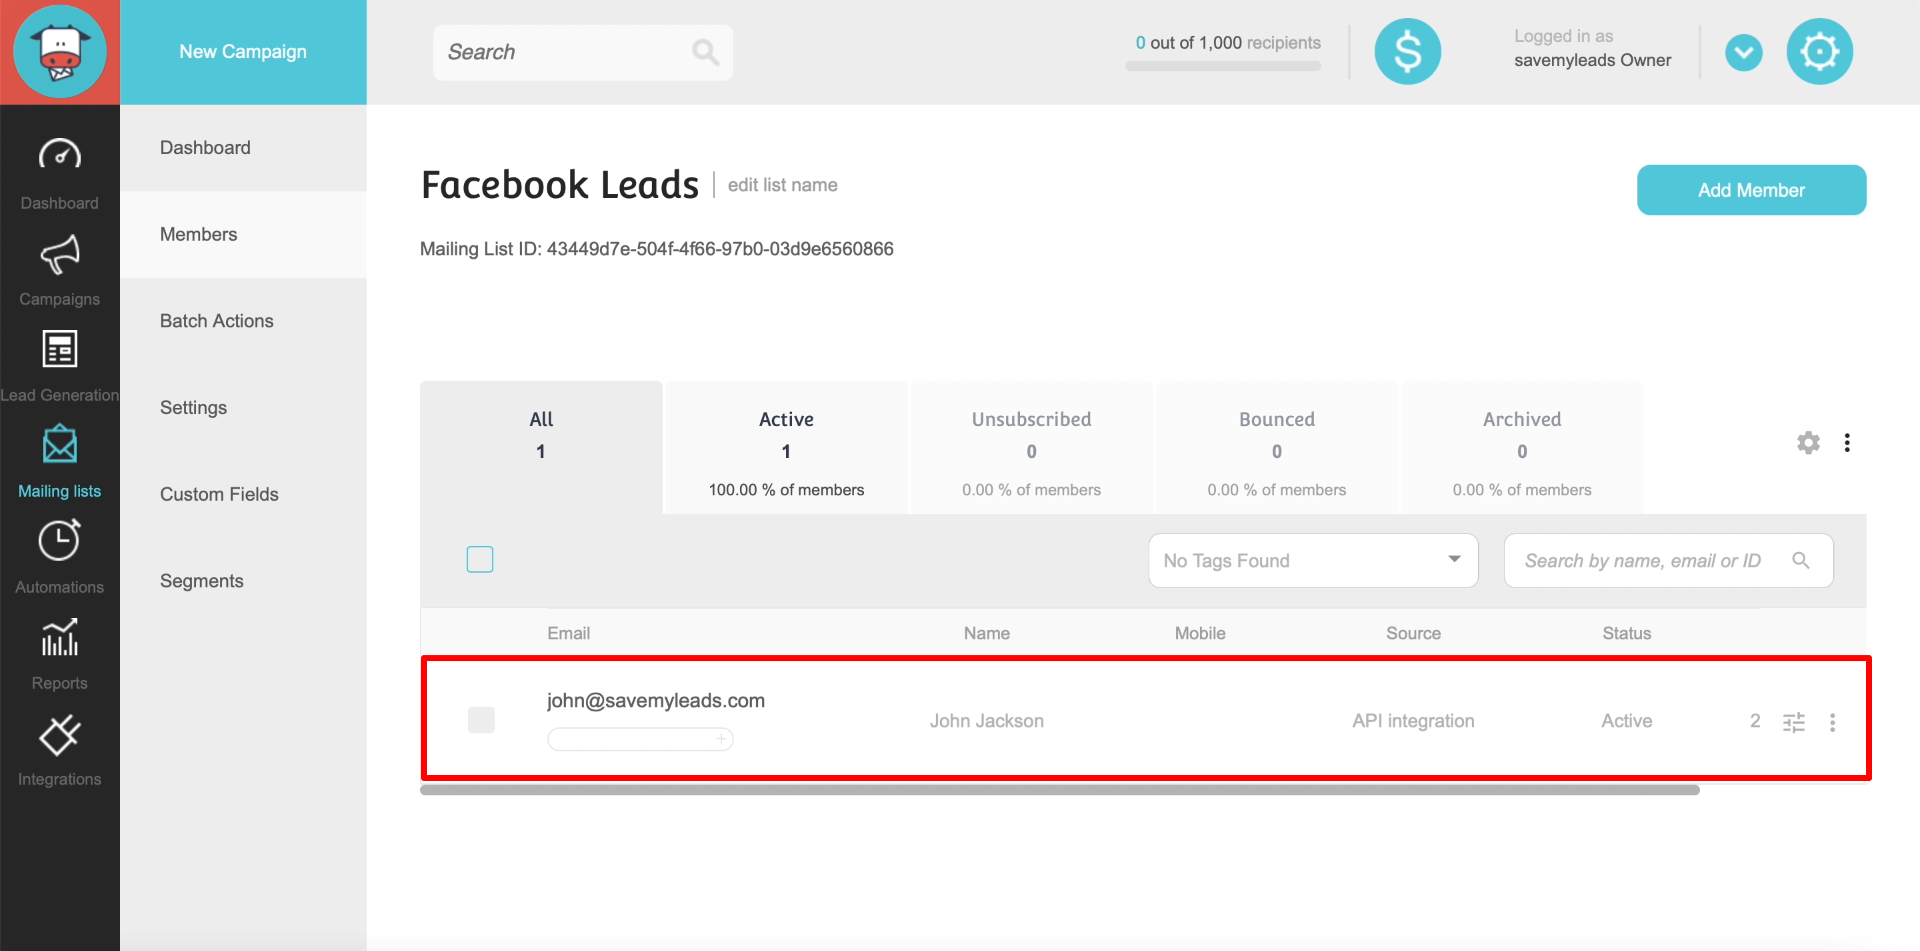Viewport: 1920px width, 951px height.
Task: Open member list column settings gear
Action: tap(1808, 442)
